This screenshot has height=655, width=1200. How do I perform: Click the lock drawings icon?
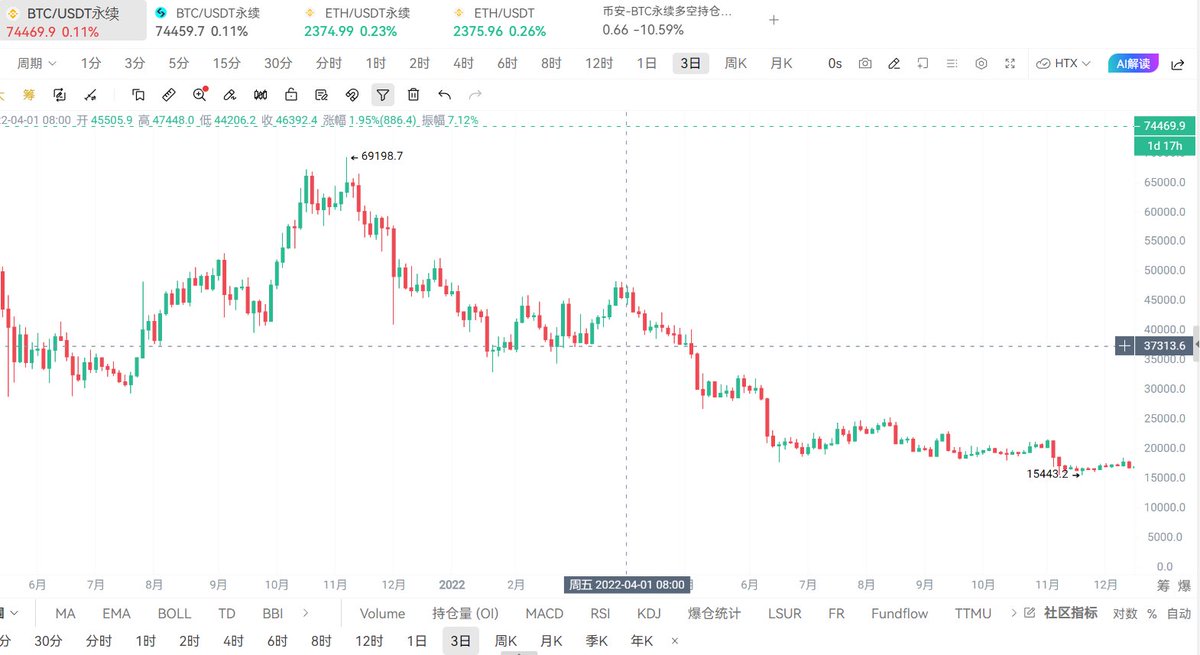(x=291, y=94)
